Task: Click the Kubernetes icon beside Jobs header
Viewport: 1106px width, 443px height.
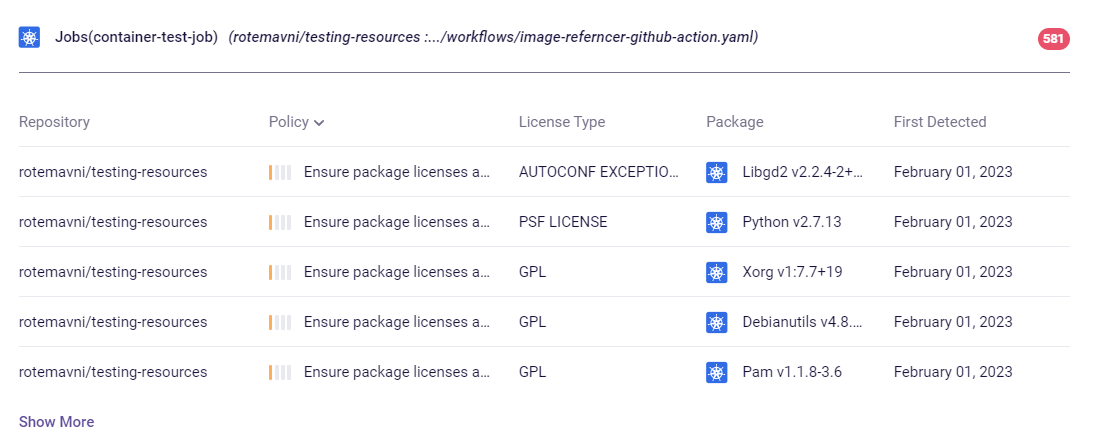Action: pos(30,38)
